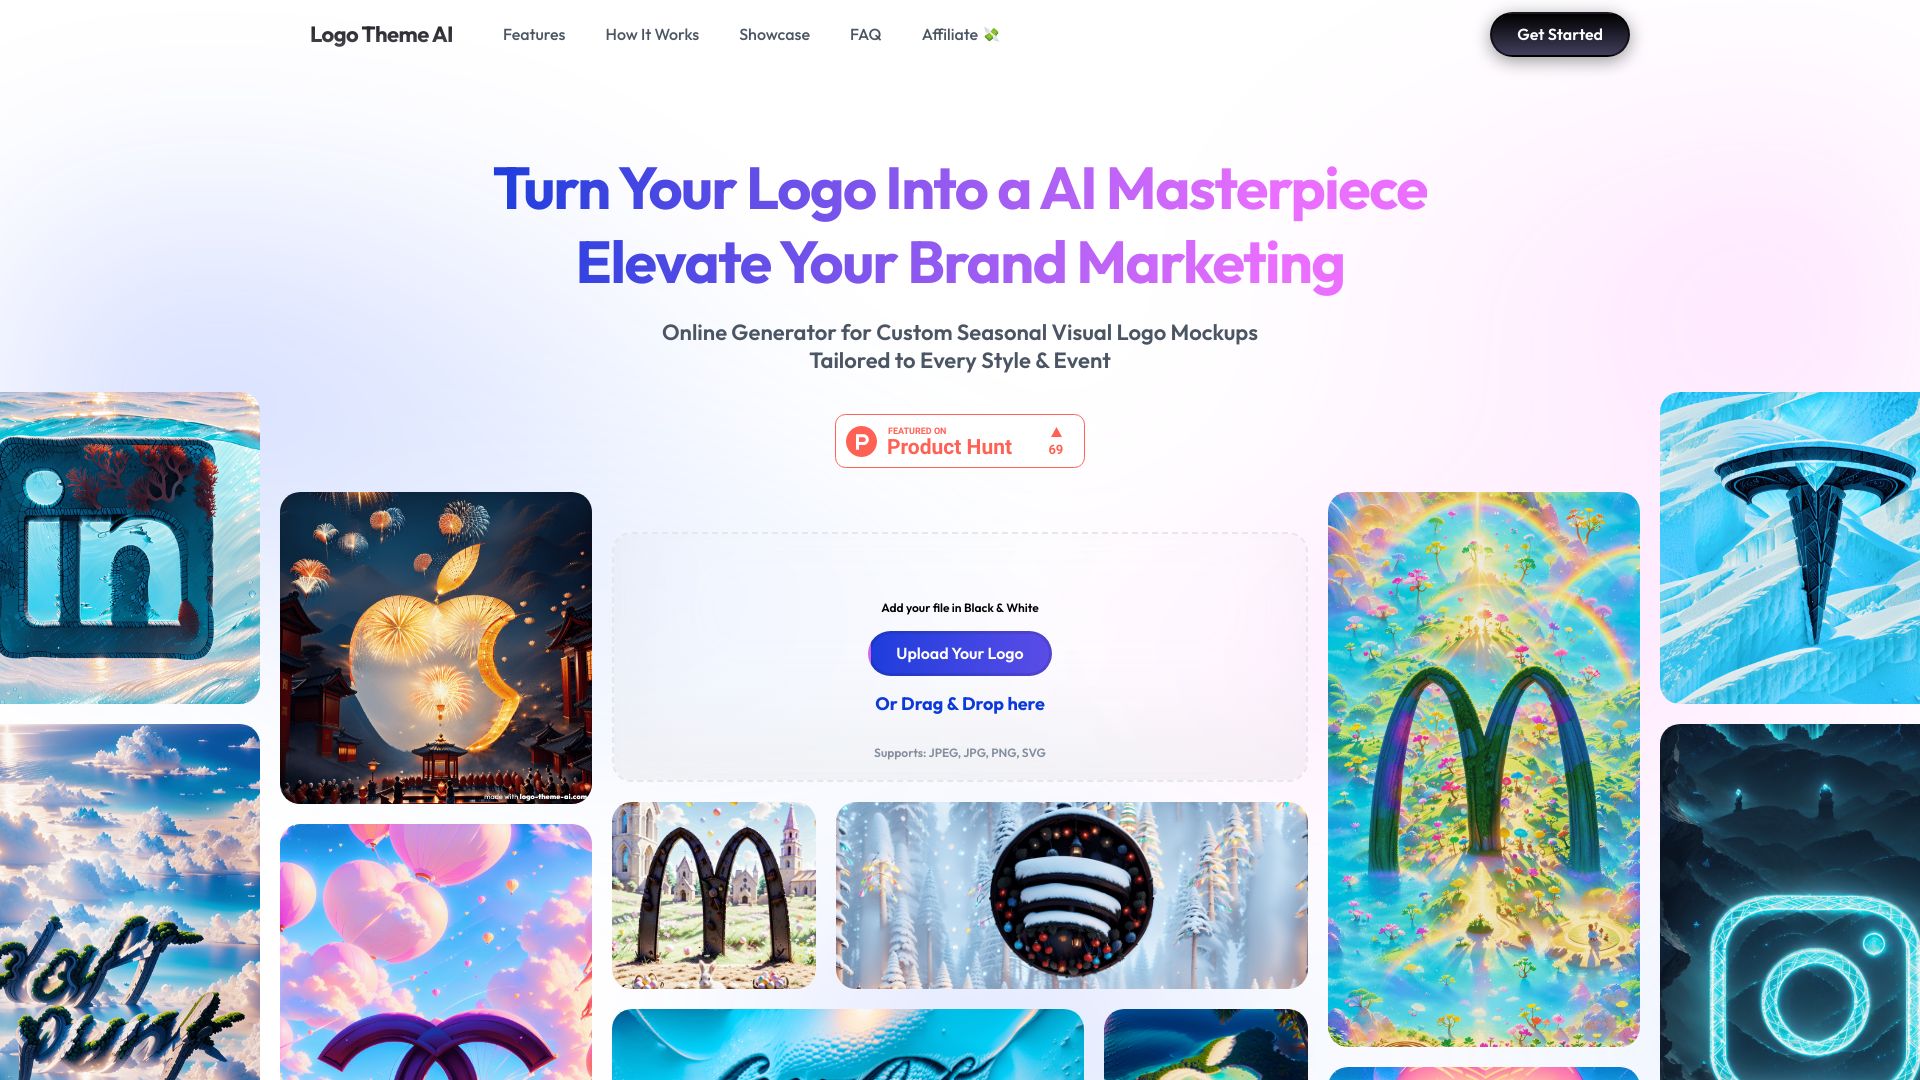Viewport: 1920px width, 1080px height.
Task: Click the Upload Your Logo button
Action: point(960,653)
